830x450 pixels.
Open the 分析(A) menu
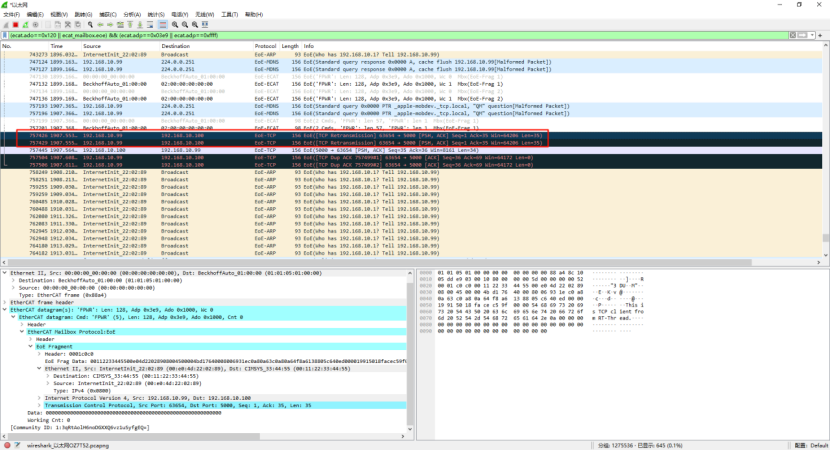(132, 14)
